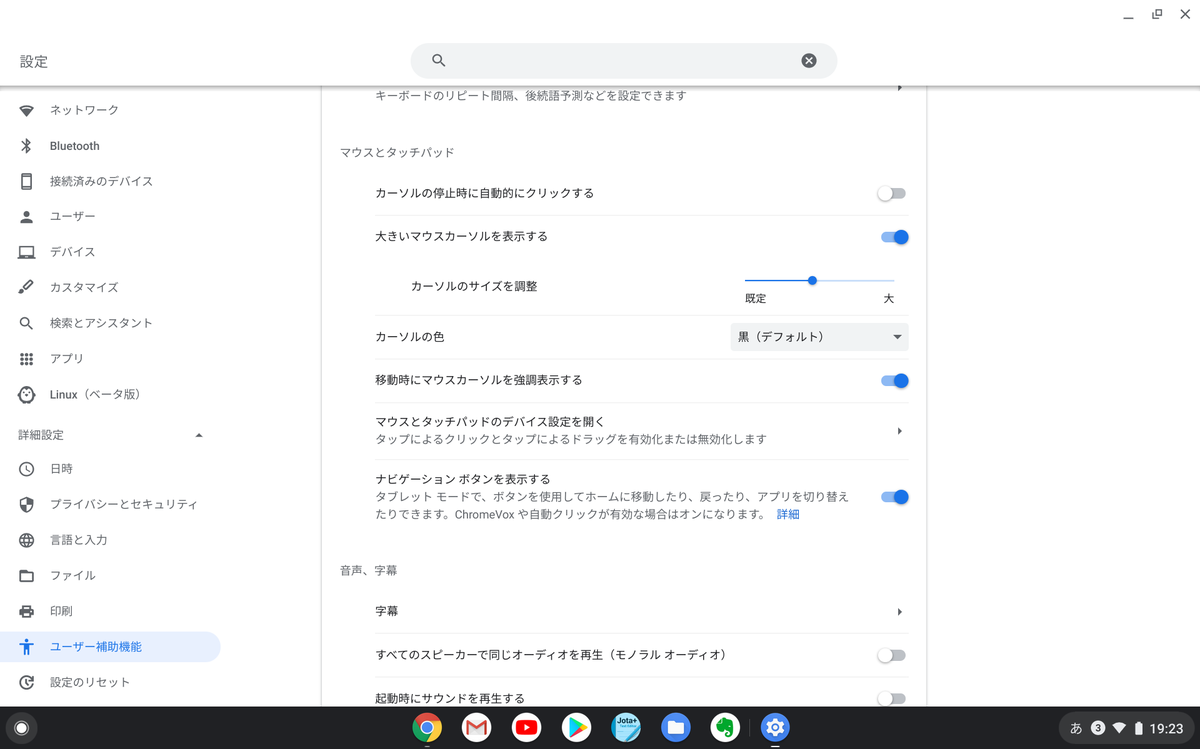Screen dimensions: 1200x749
Task: Enable automatic click when cursor stops
Action: 890,193
